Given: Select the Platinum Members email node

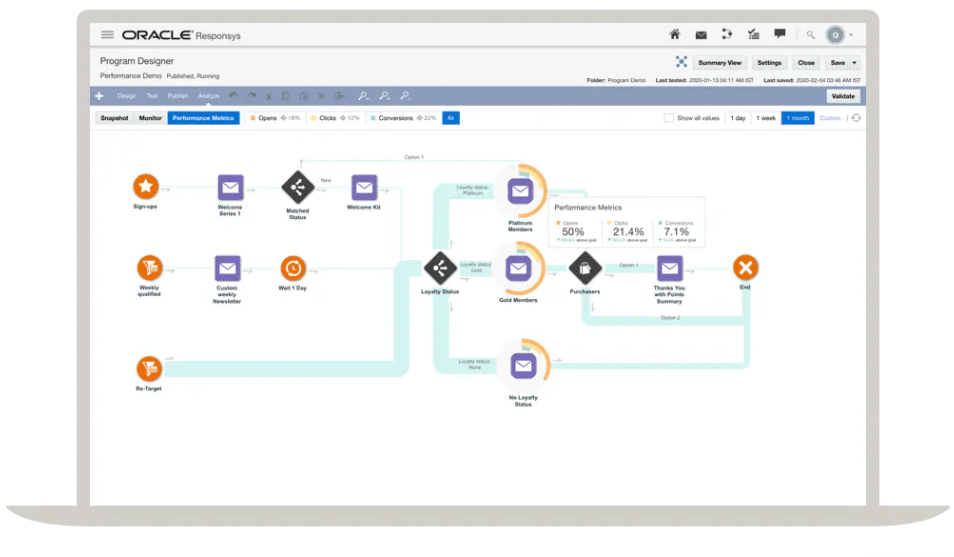Looking at the screenshot, I should coord(520,191).
